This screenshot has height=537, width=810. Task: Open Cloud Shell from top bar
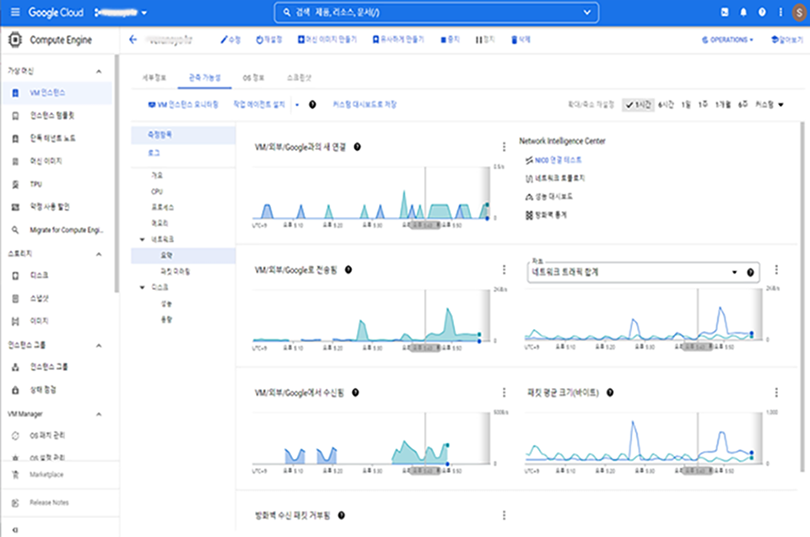(x=724, y=12)
